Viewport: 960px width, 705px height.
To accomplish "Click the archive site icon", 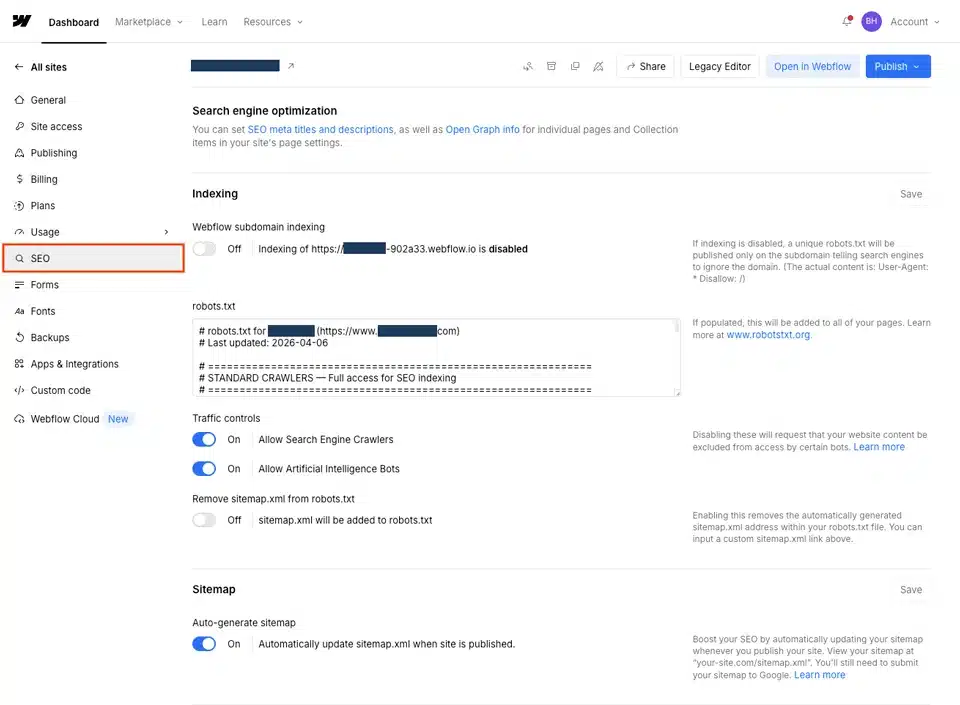I will coord(551,67).
